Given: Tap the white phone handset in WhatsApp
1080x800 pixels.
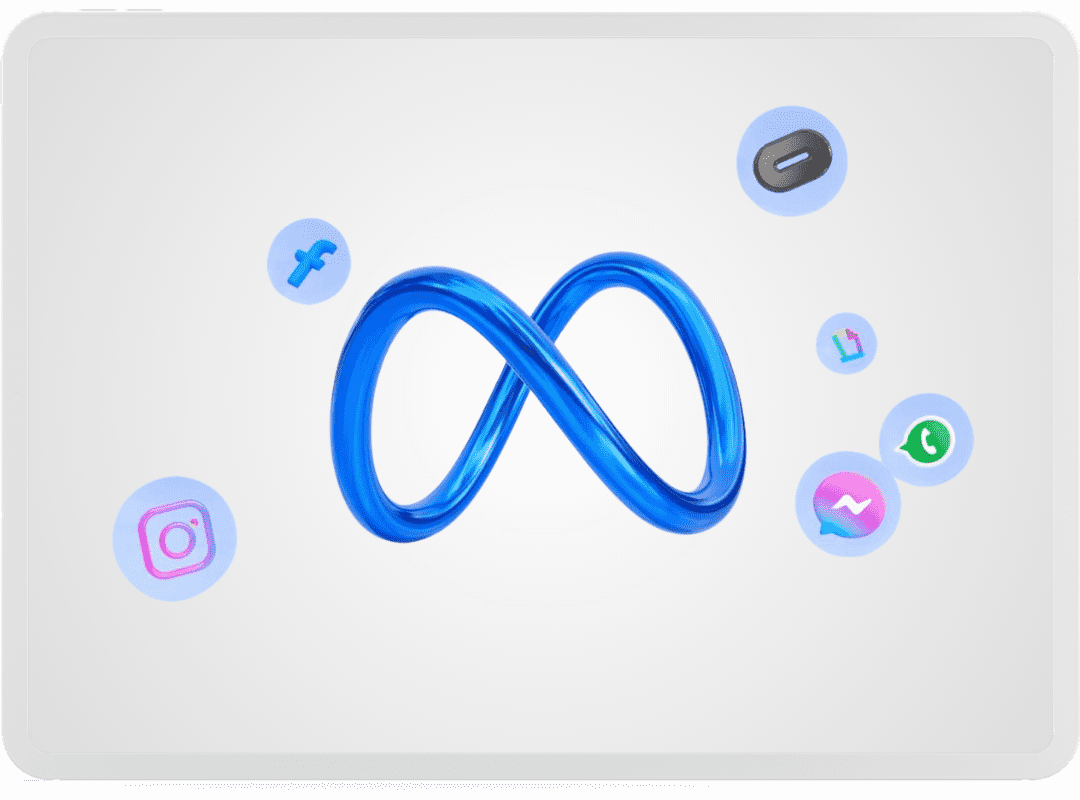Looking at the screenshot, I should 927,439.
